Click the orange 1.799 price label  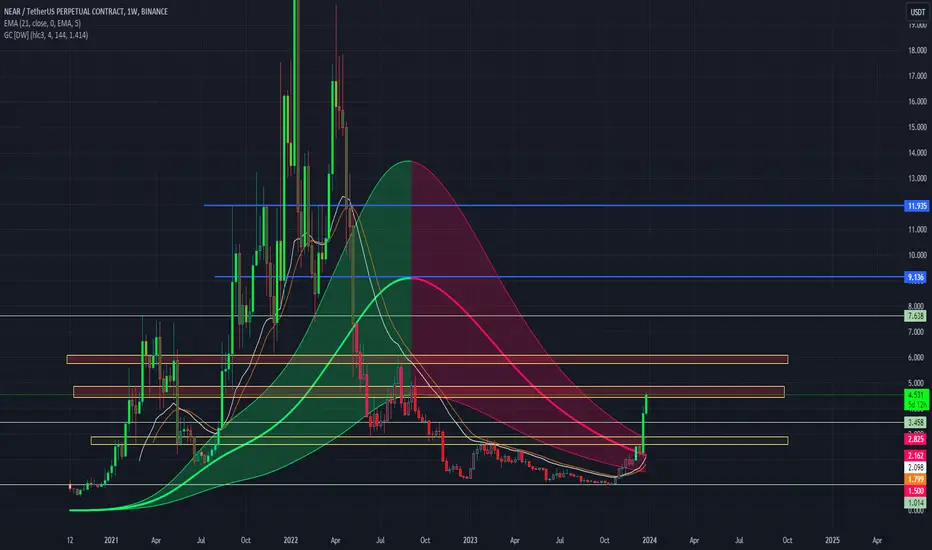[916, 479]
